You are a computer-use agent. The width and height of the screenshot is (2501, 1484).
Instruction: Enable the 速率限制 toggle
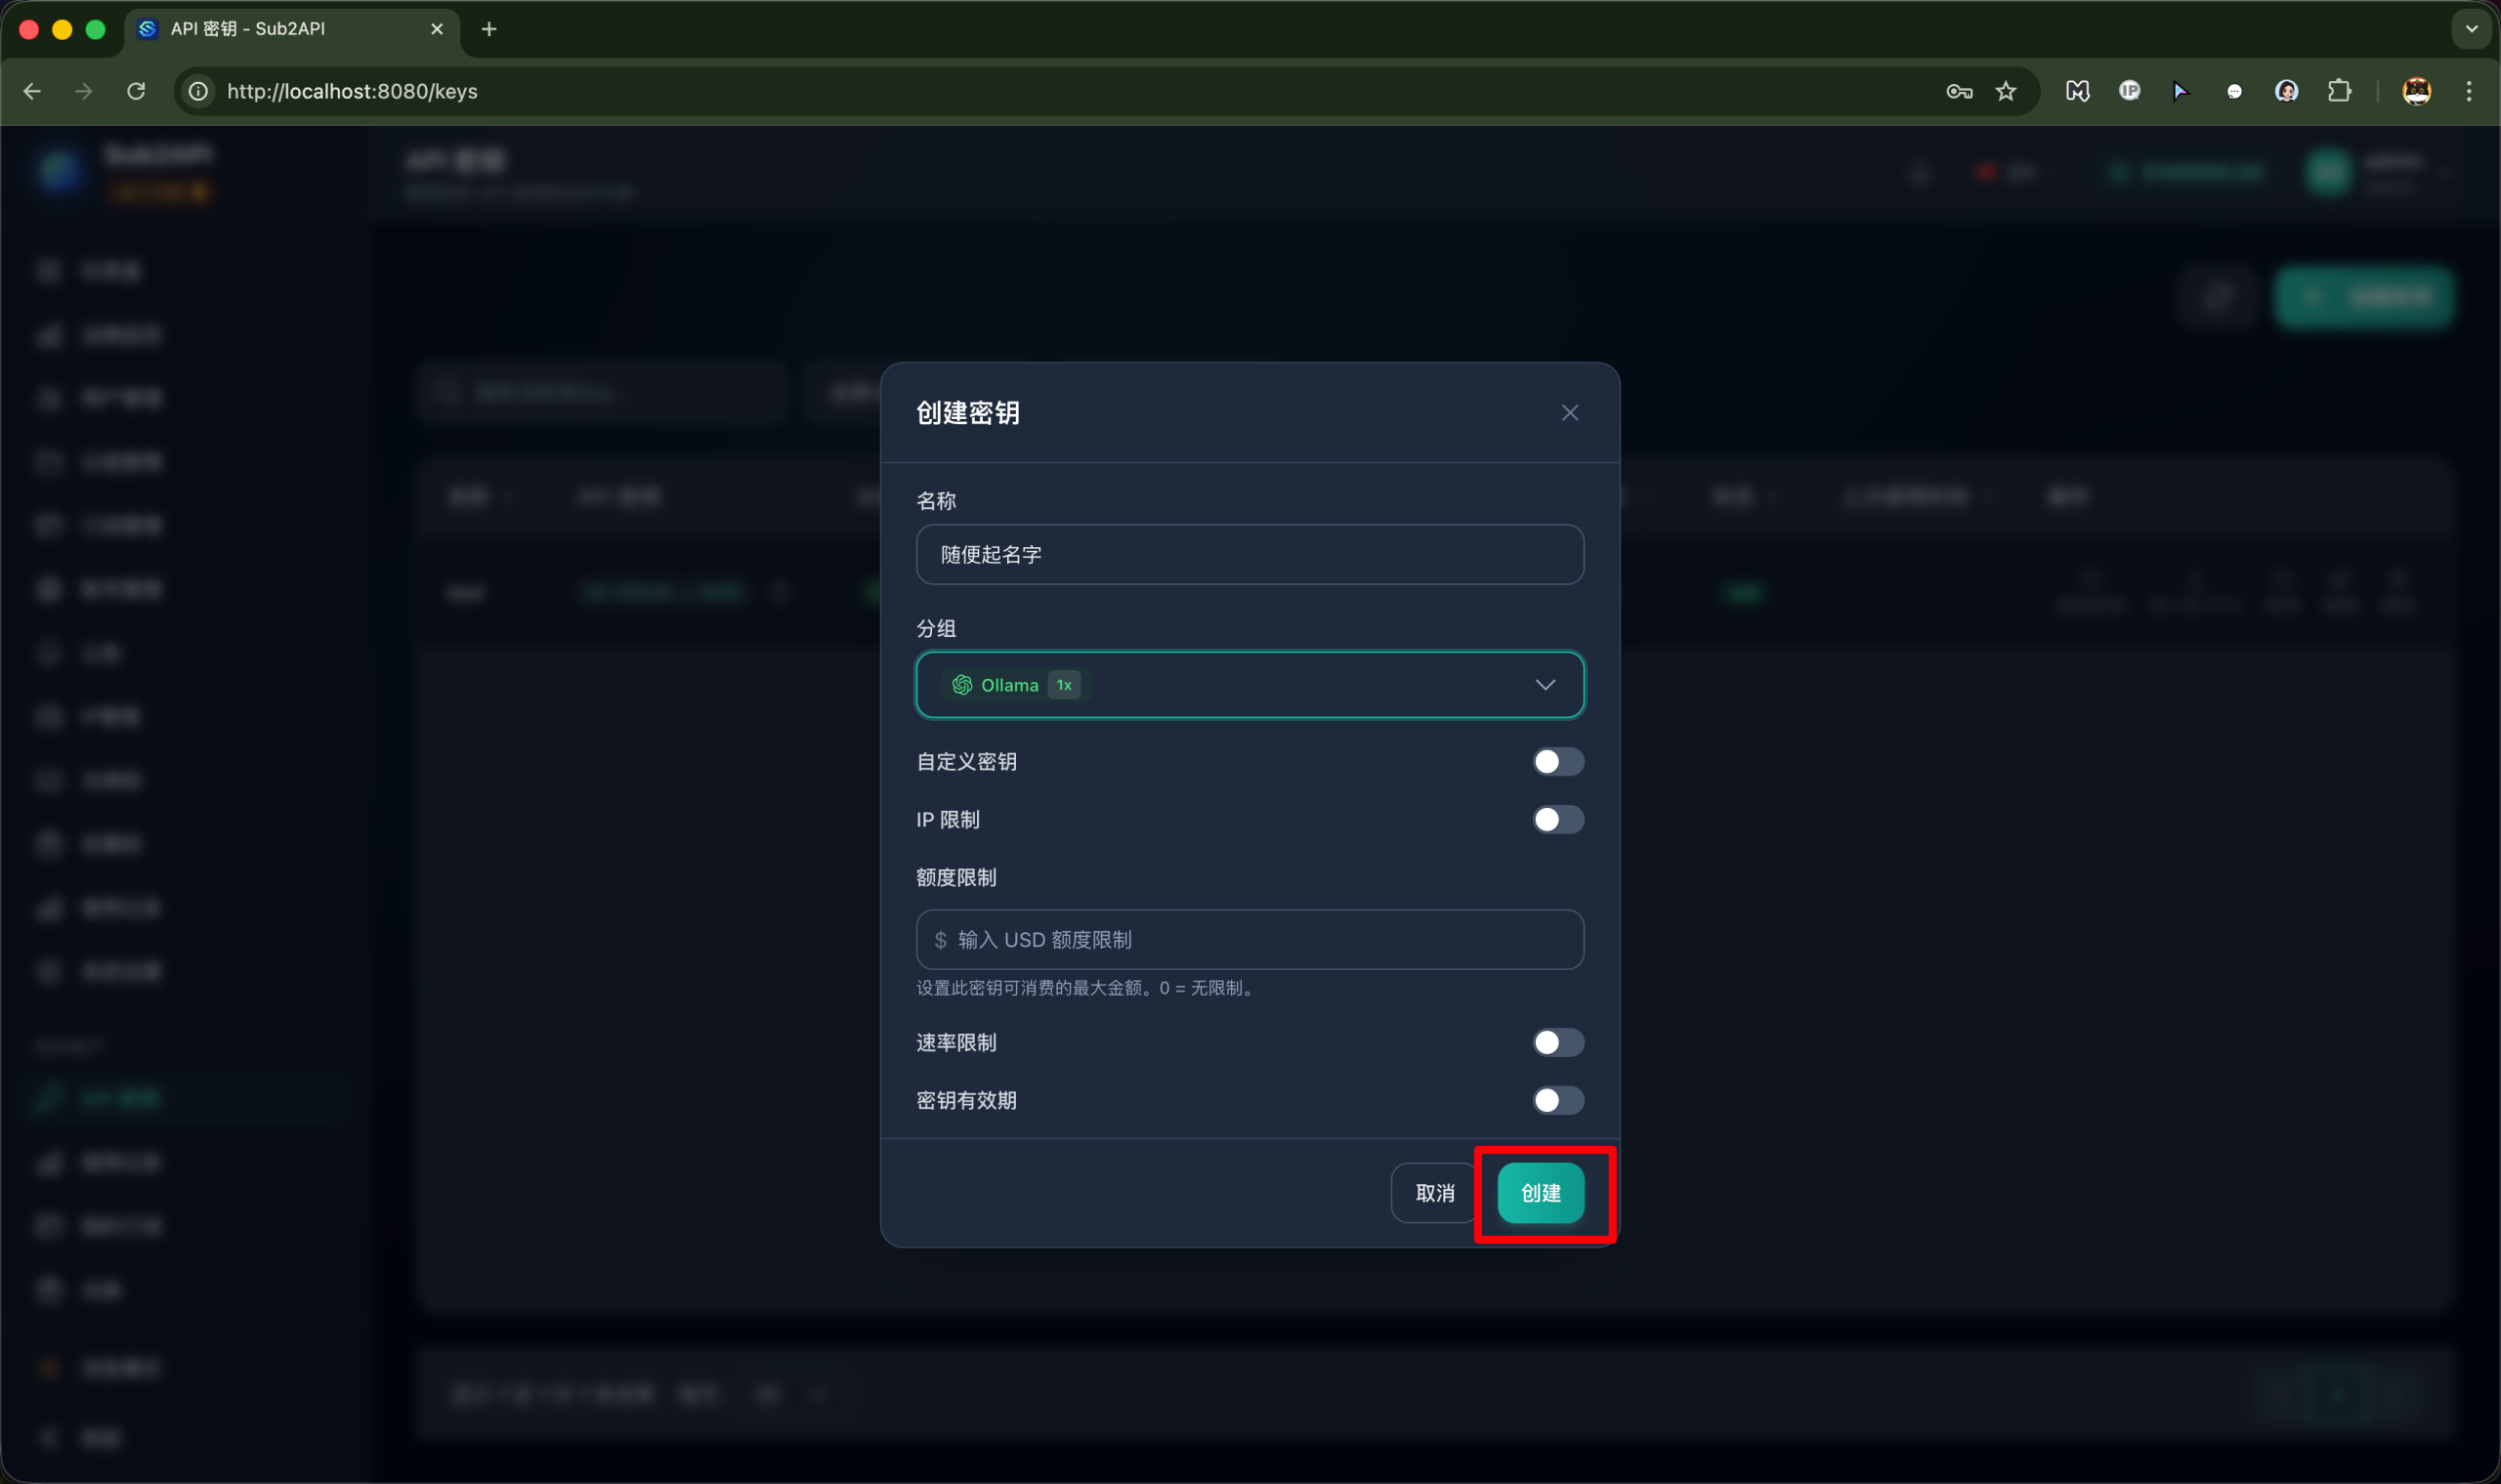(x=1557, y=1043)
